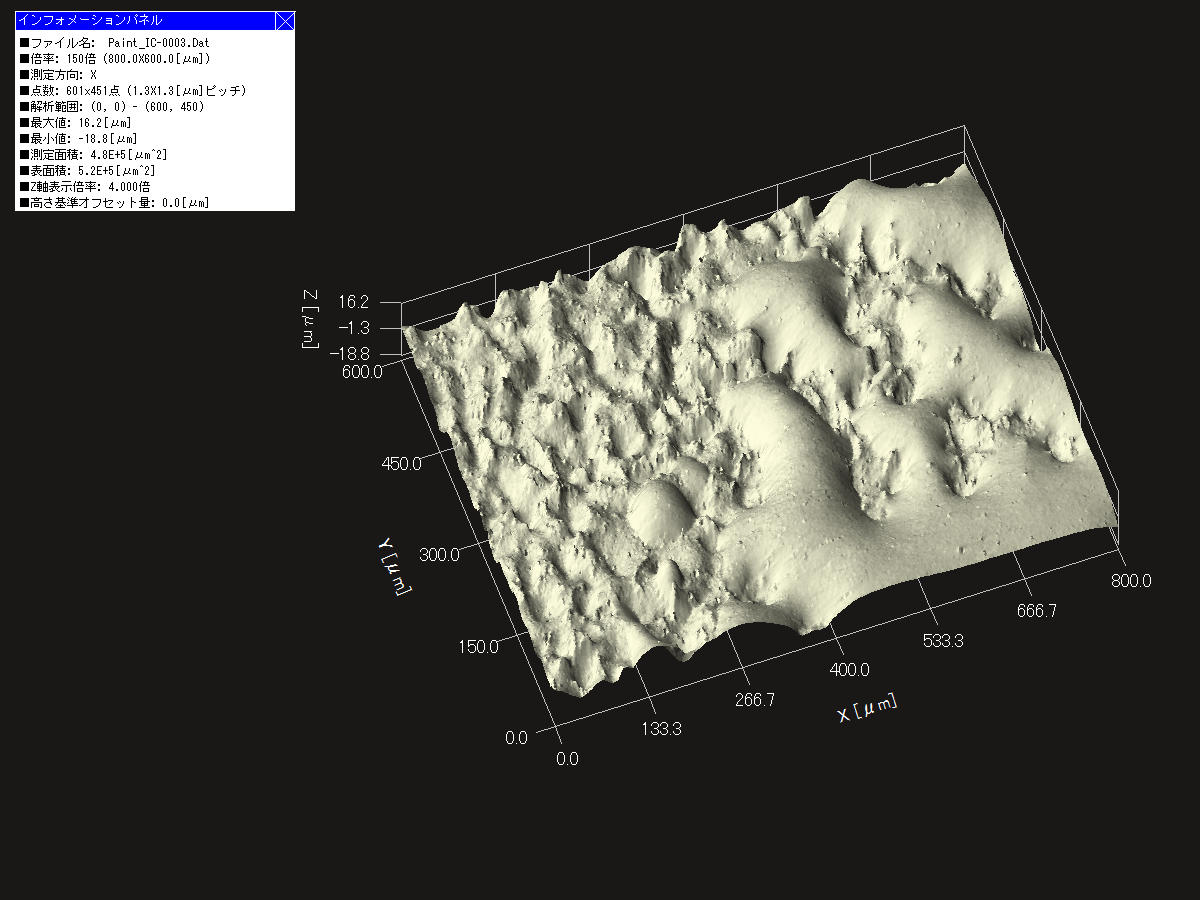Close the information panel

[x=286, y=19]
